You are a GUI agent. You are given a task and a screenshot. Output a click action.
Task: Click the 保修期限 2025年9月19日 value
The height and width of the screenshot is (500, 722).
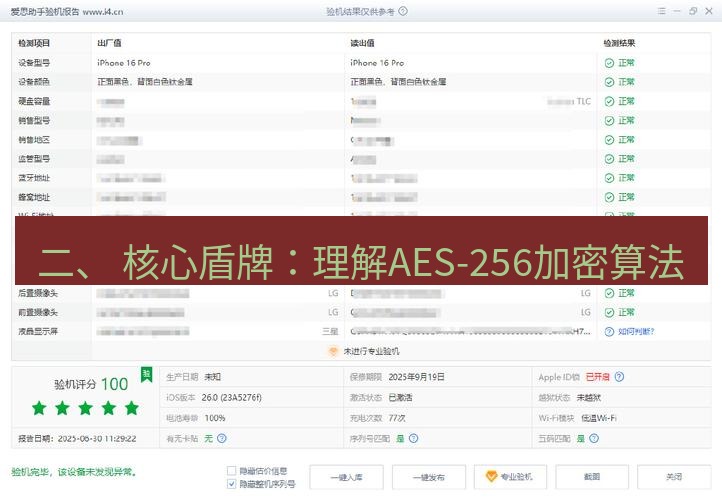pos(416,377)
